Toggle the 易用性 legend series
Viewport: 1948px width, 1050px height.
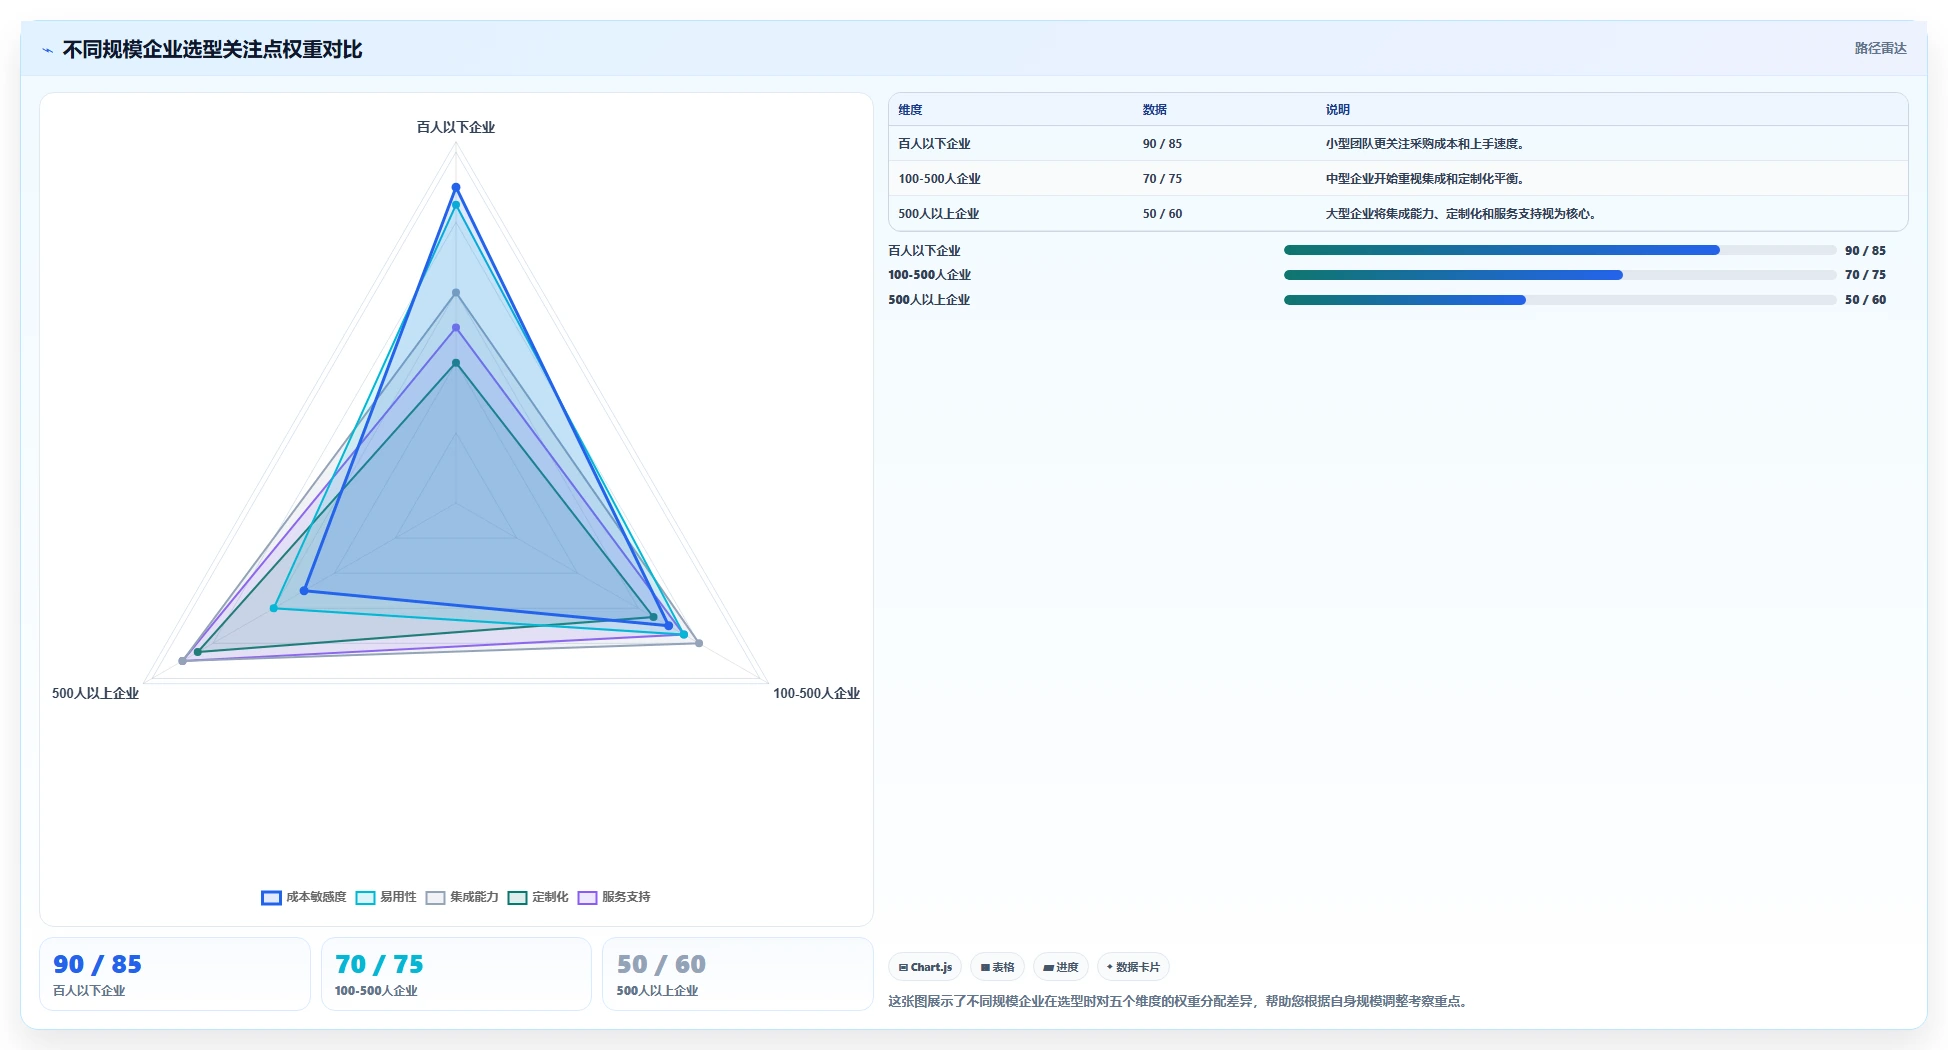[386, 897]
